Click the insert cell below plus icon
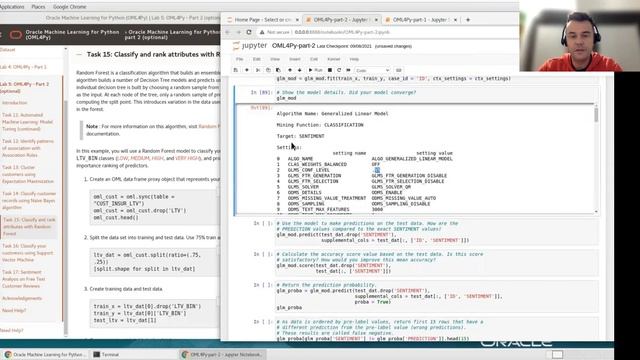Image resolution: width=640 pixels, height=360 pixels. [x=247, y=70]
